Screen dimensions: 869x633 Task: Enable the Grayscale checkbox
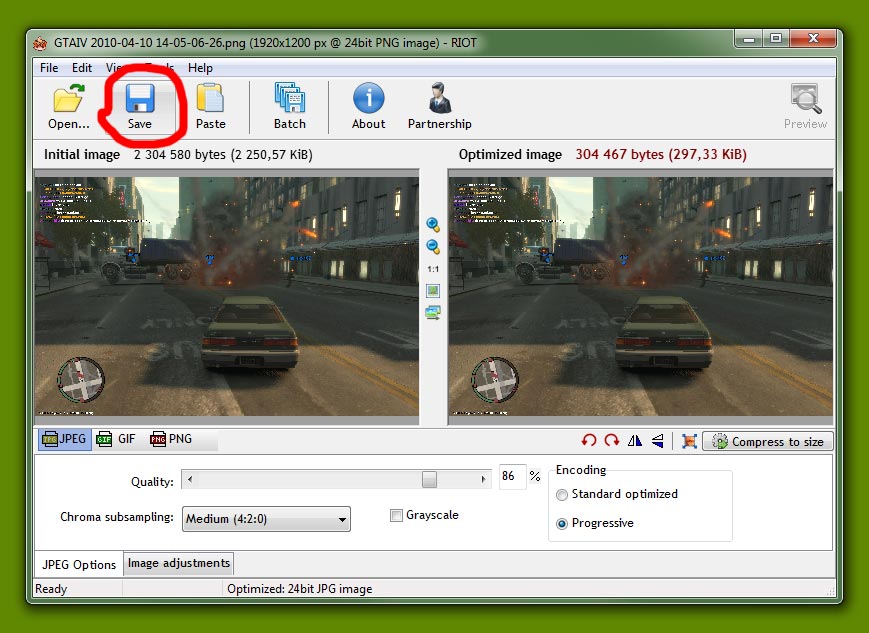click(396, 515)
